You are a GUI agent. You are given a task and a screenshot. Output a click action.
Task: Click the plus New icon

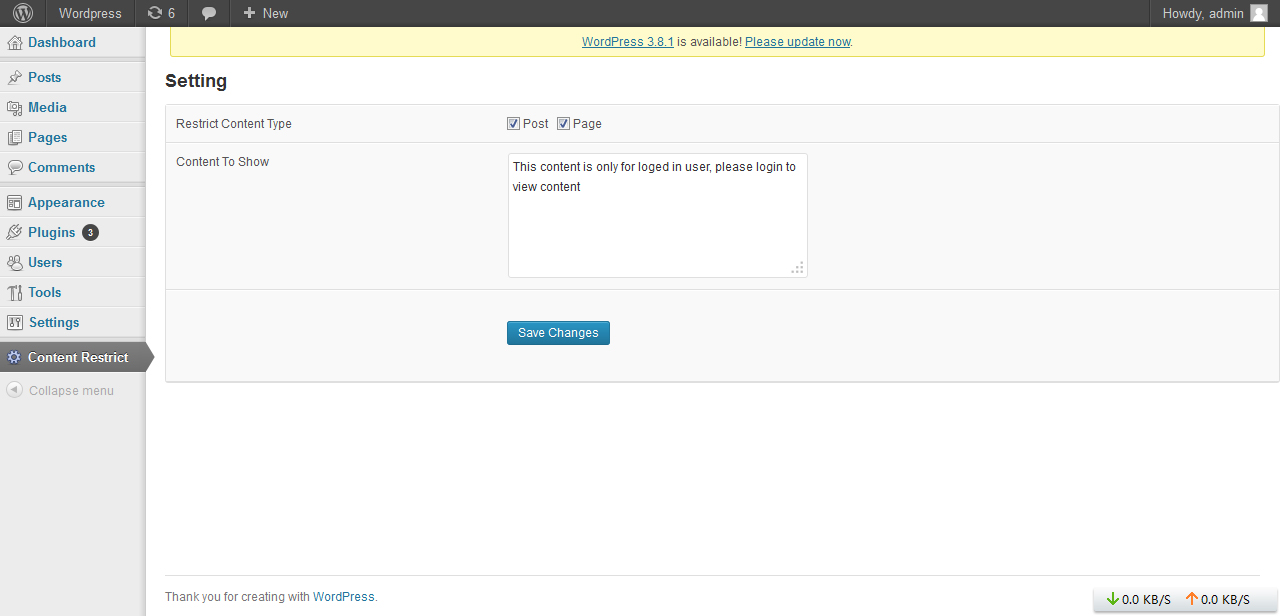(250, 13)
